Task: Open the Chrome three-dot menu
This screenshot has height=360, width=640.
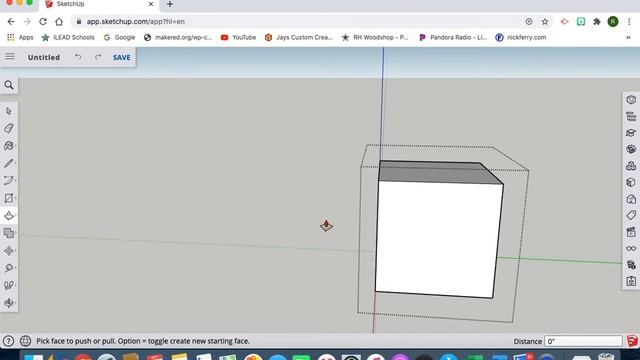Action: [629, 22]
